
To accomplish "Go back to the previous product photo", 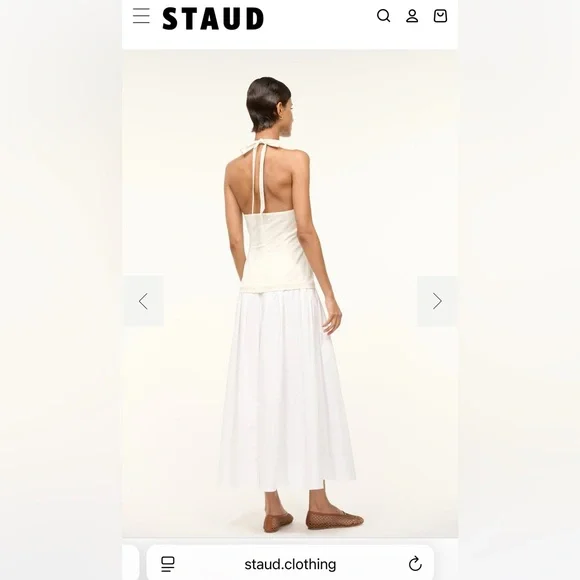I will pyautogui.click(x=144, y=301).
